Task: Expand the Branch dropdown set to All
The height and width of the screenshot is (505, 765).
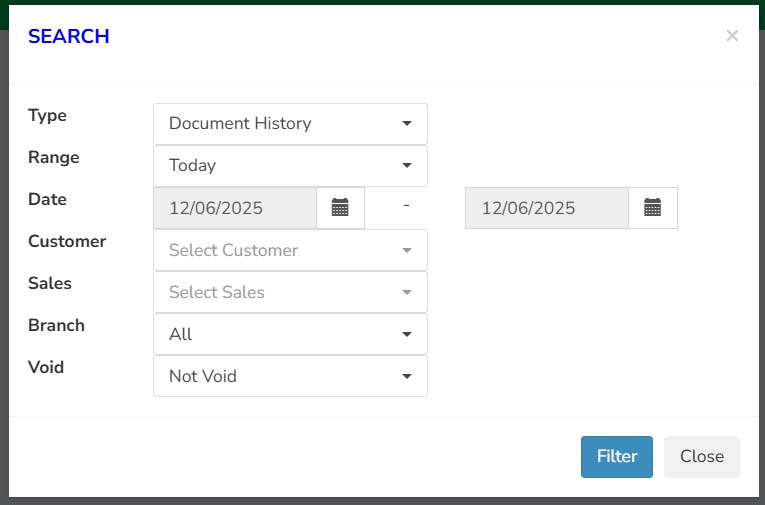Action: 290,334
